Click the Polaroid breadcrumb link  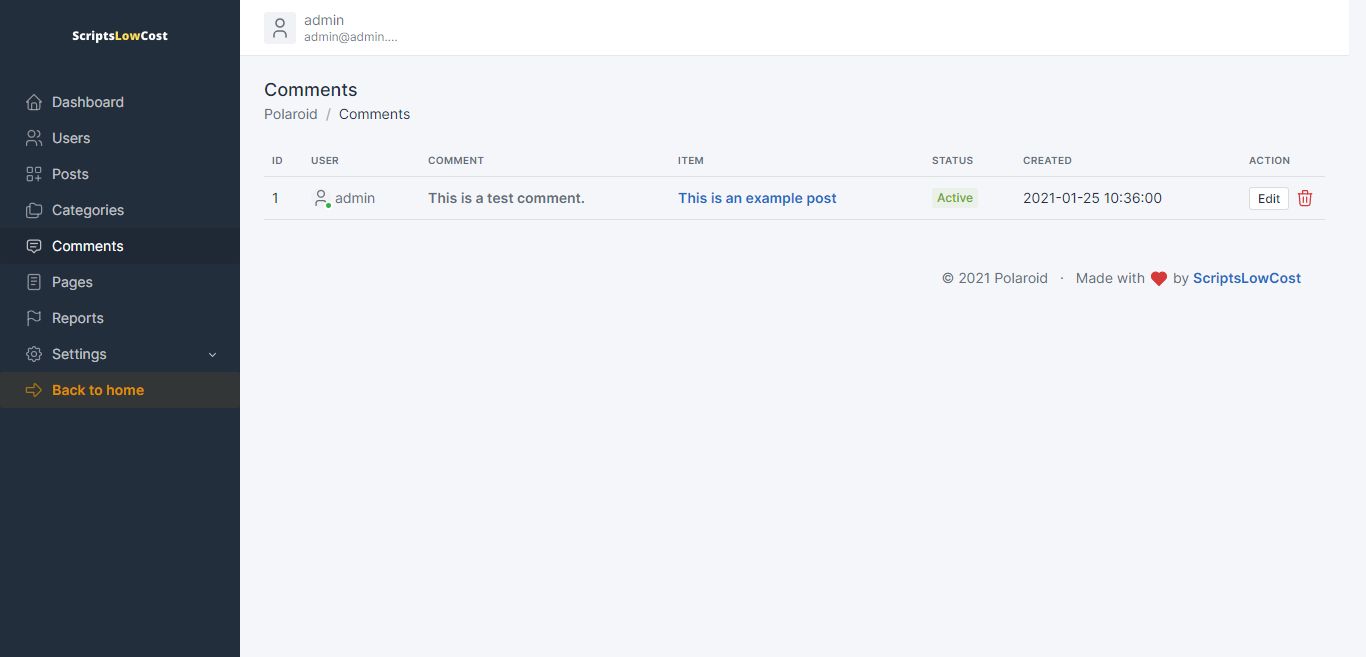(x=291, y=114)
